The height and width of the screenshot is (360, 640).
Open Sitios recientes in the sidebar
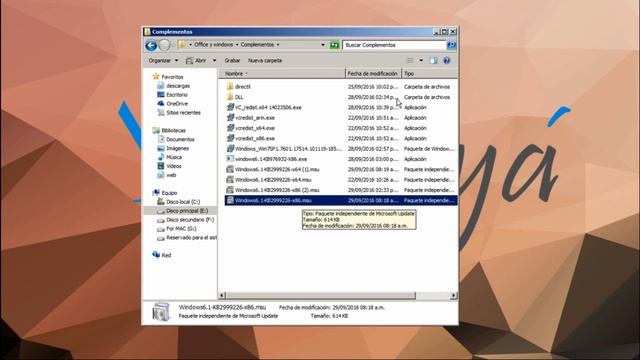point(183,113)
